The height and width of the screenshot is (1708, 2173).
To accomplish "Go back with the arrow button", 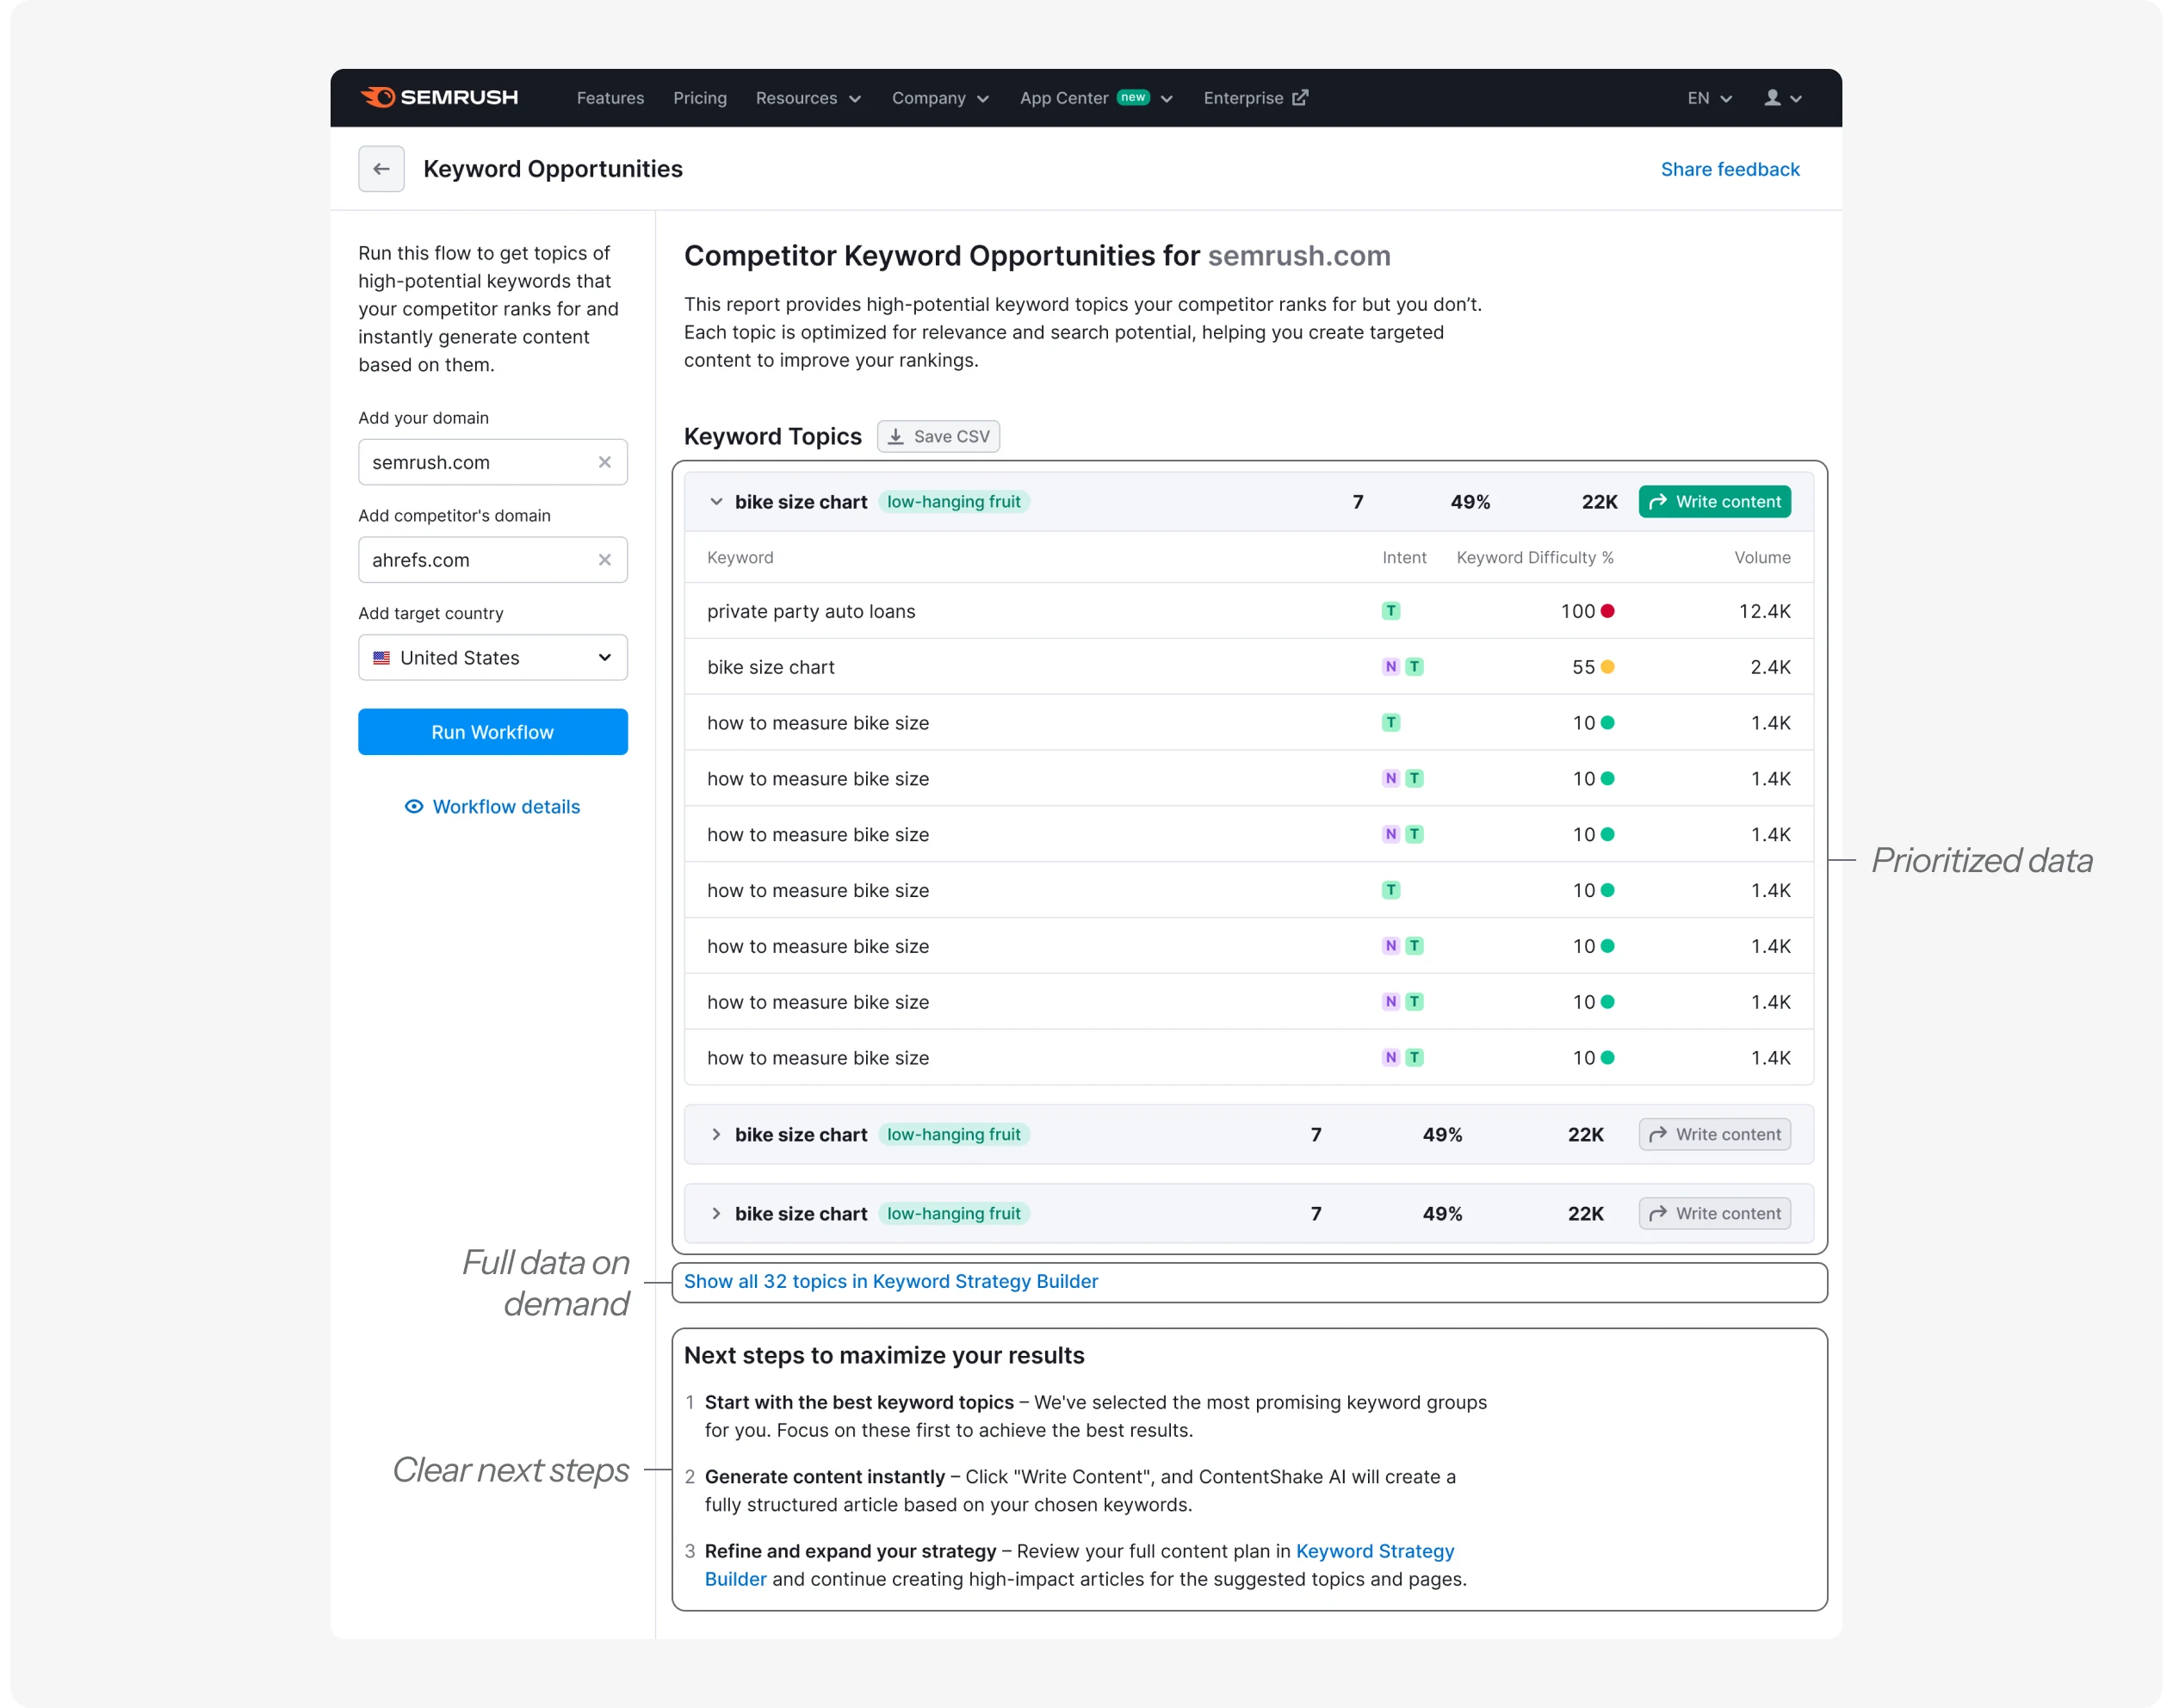I will coord(381,169).
